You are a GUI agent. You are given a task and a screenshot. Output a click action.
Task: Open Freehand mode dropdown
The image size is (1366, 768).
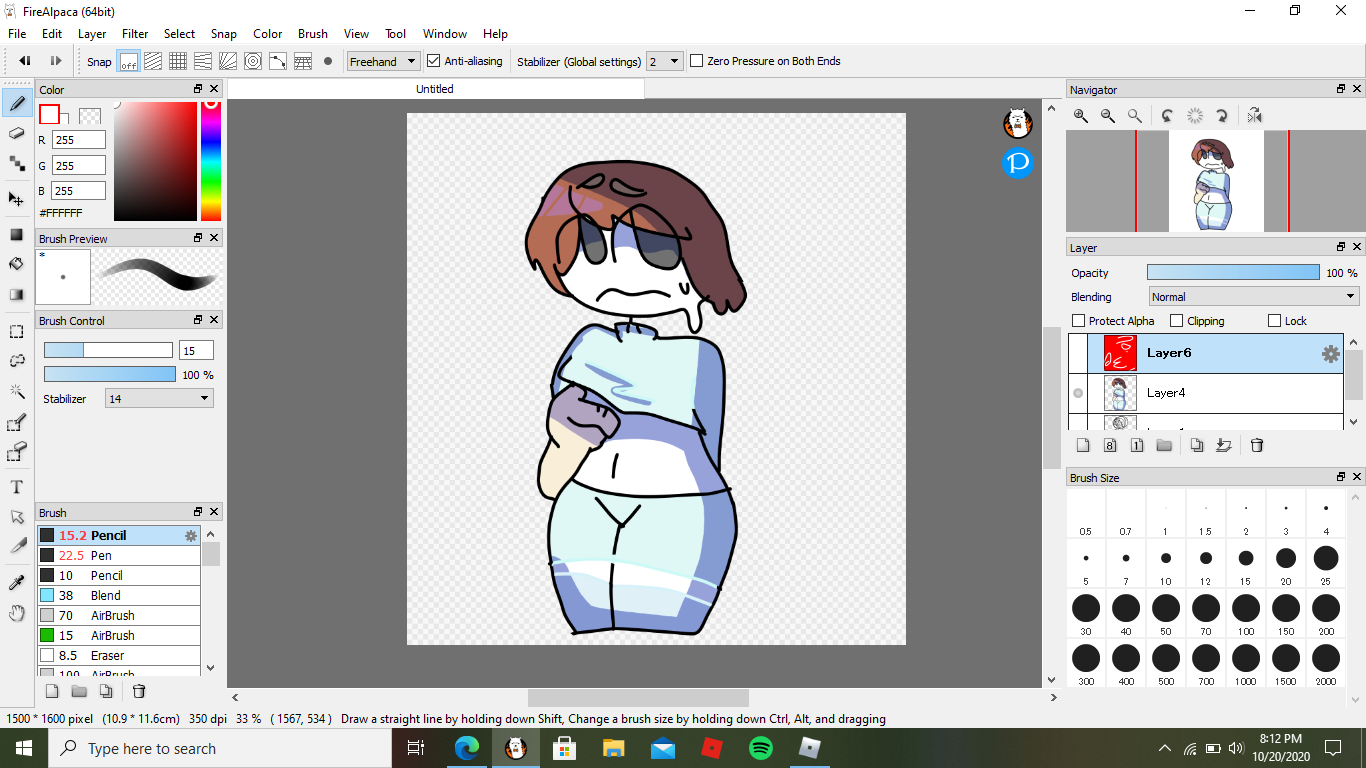(x=383, y=61)
